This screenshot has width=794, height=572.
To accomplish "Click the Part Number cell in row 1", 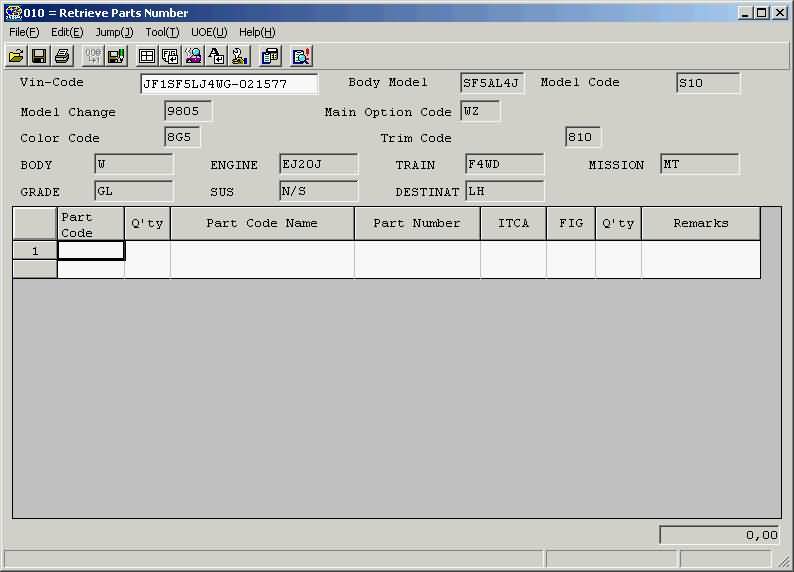I will pyautogui.click(x=417, y=251).
